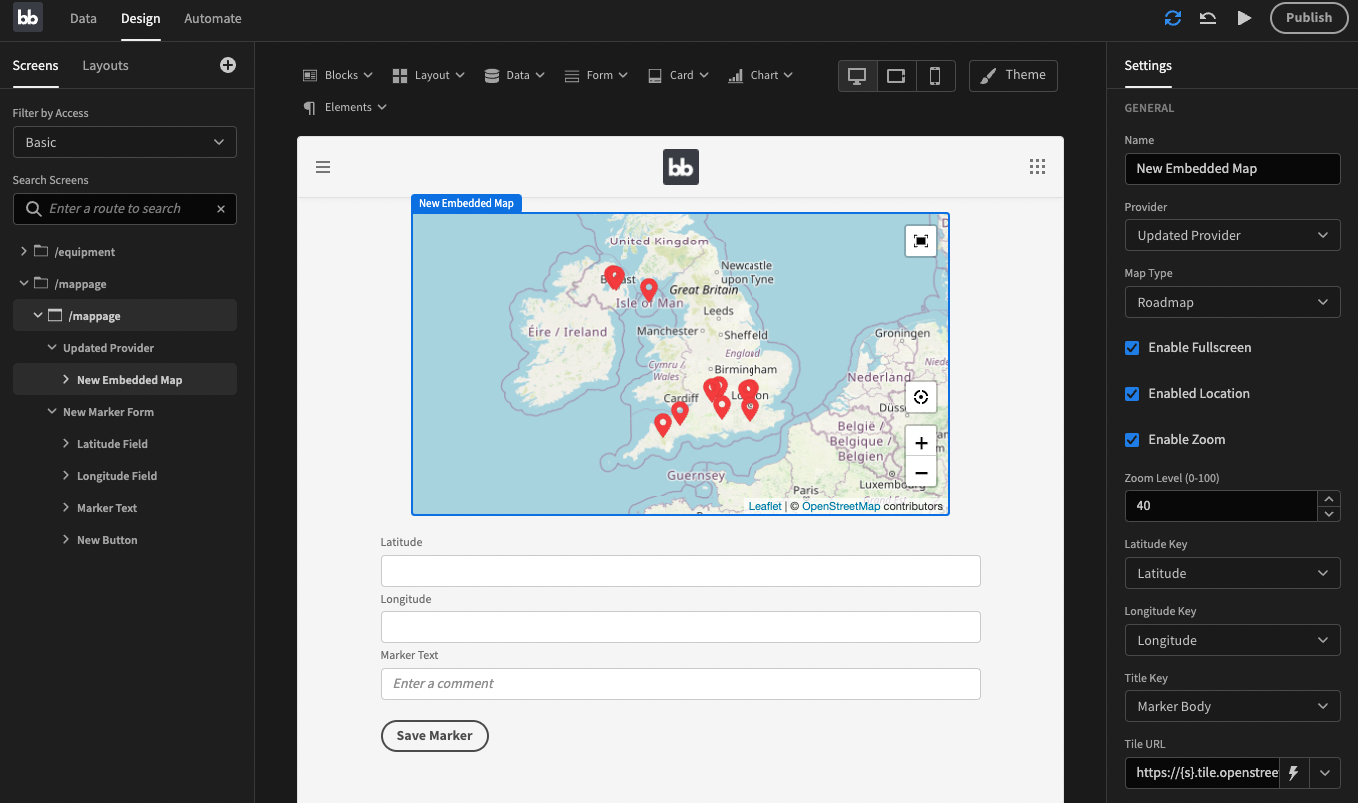Image resolution: width=1358 pixels, height=803 pixels.
Task: Collapse the New Marker Form tree item
Action: coord(50,411)
